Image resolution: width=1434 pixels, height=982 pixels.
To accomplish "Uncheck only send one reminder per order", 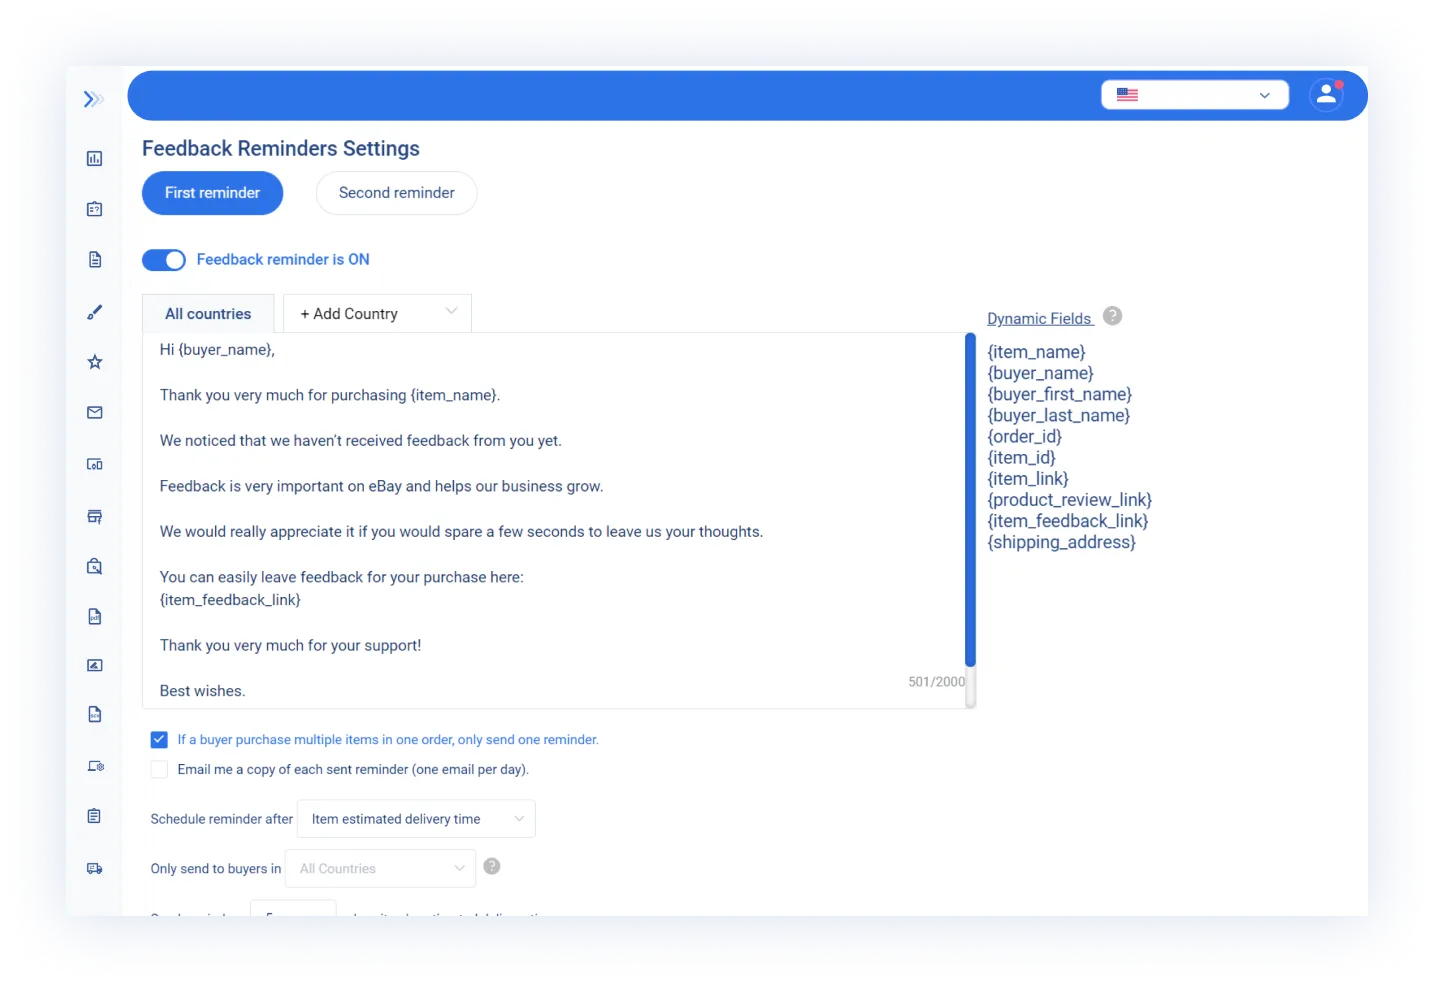I will pyautogui.click(x=159, y=740).
